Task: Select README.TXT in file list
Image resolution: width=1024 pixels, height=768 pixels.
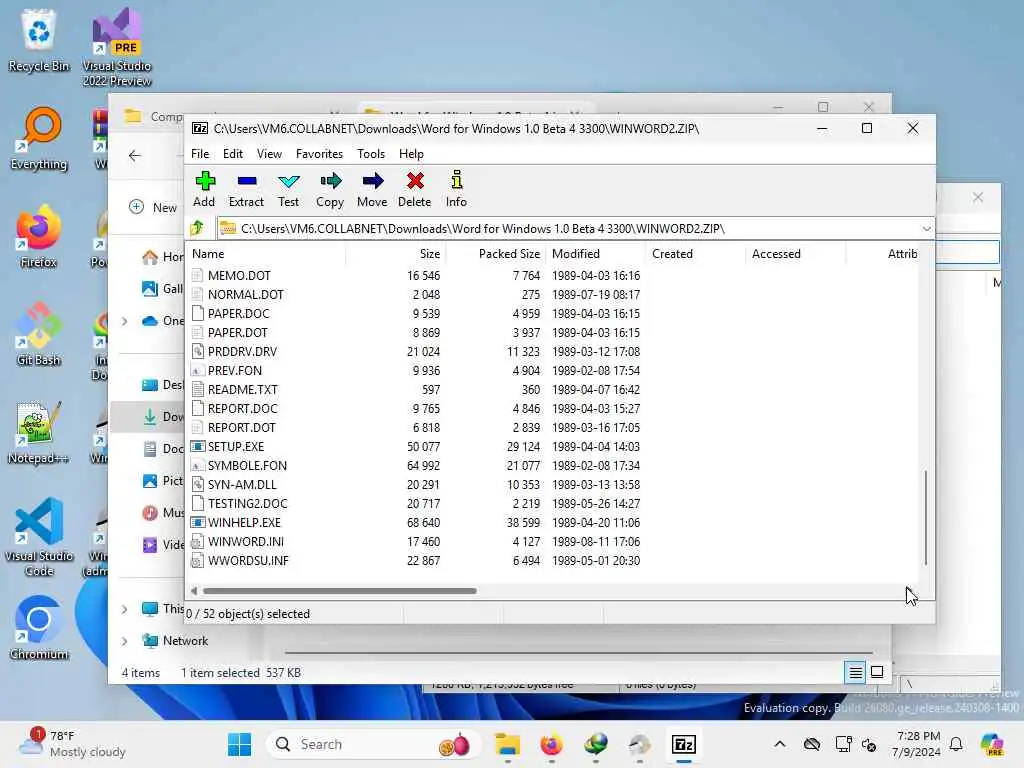Action: (242, 390)
